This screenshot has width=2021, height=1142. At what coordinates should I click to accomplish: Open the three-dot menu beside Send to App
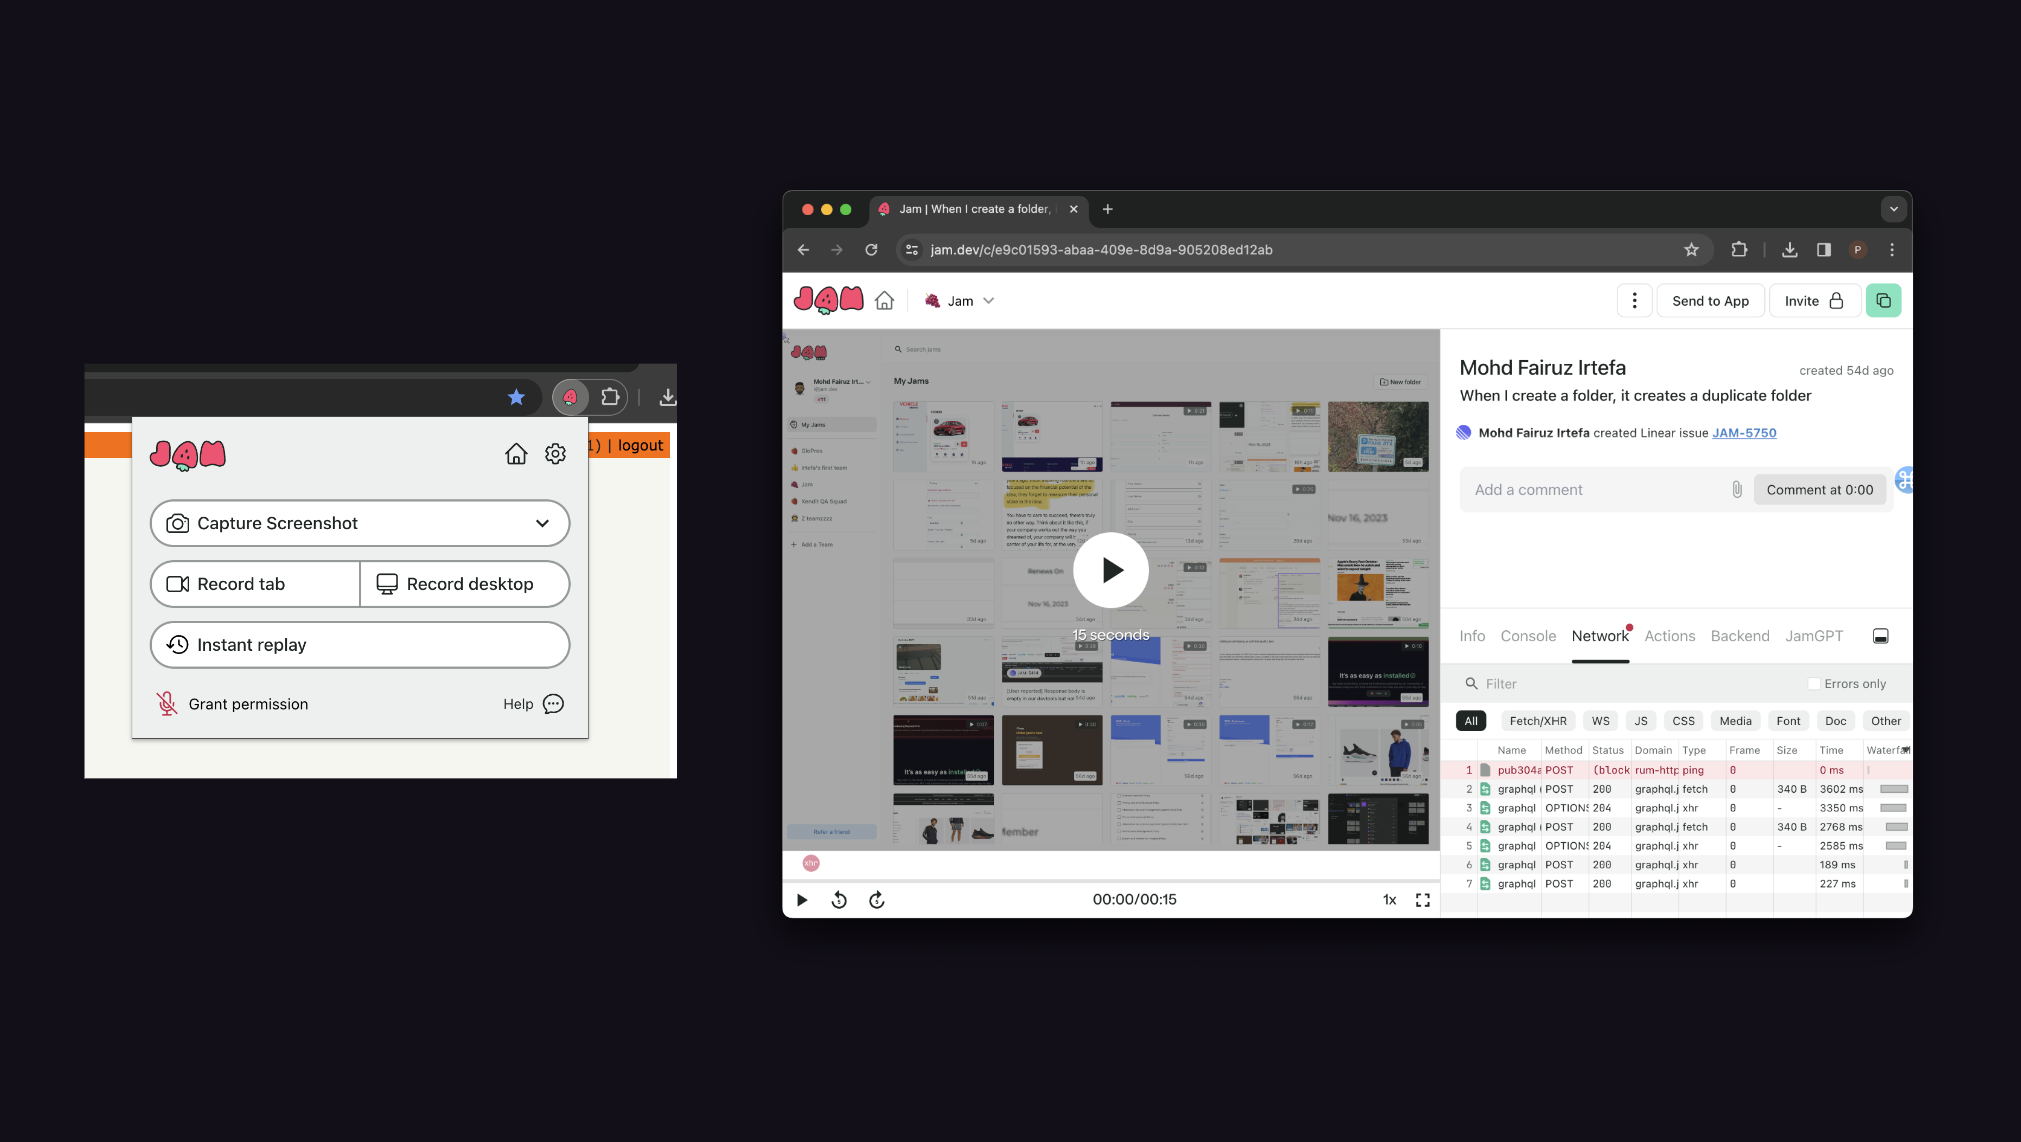1634,301
